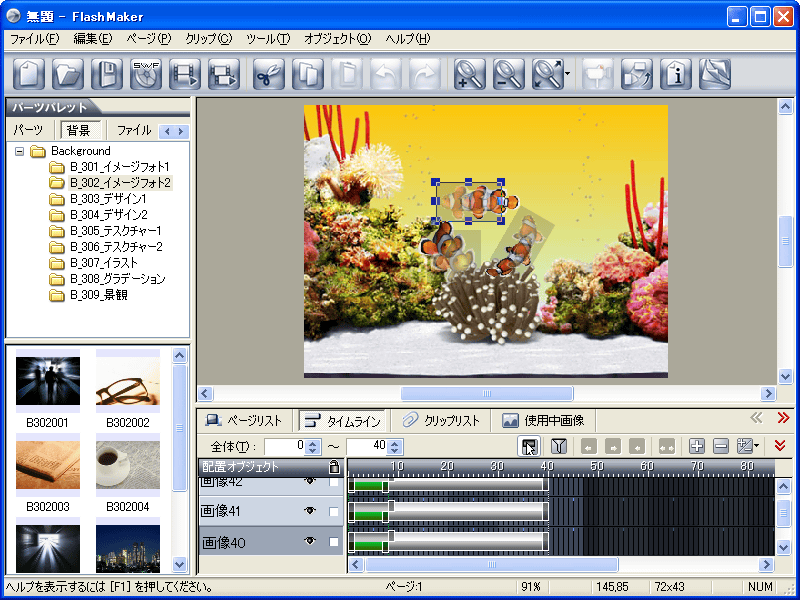Click the grayed-out camera icon in the toolbar

(x=597, y=74)
